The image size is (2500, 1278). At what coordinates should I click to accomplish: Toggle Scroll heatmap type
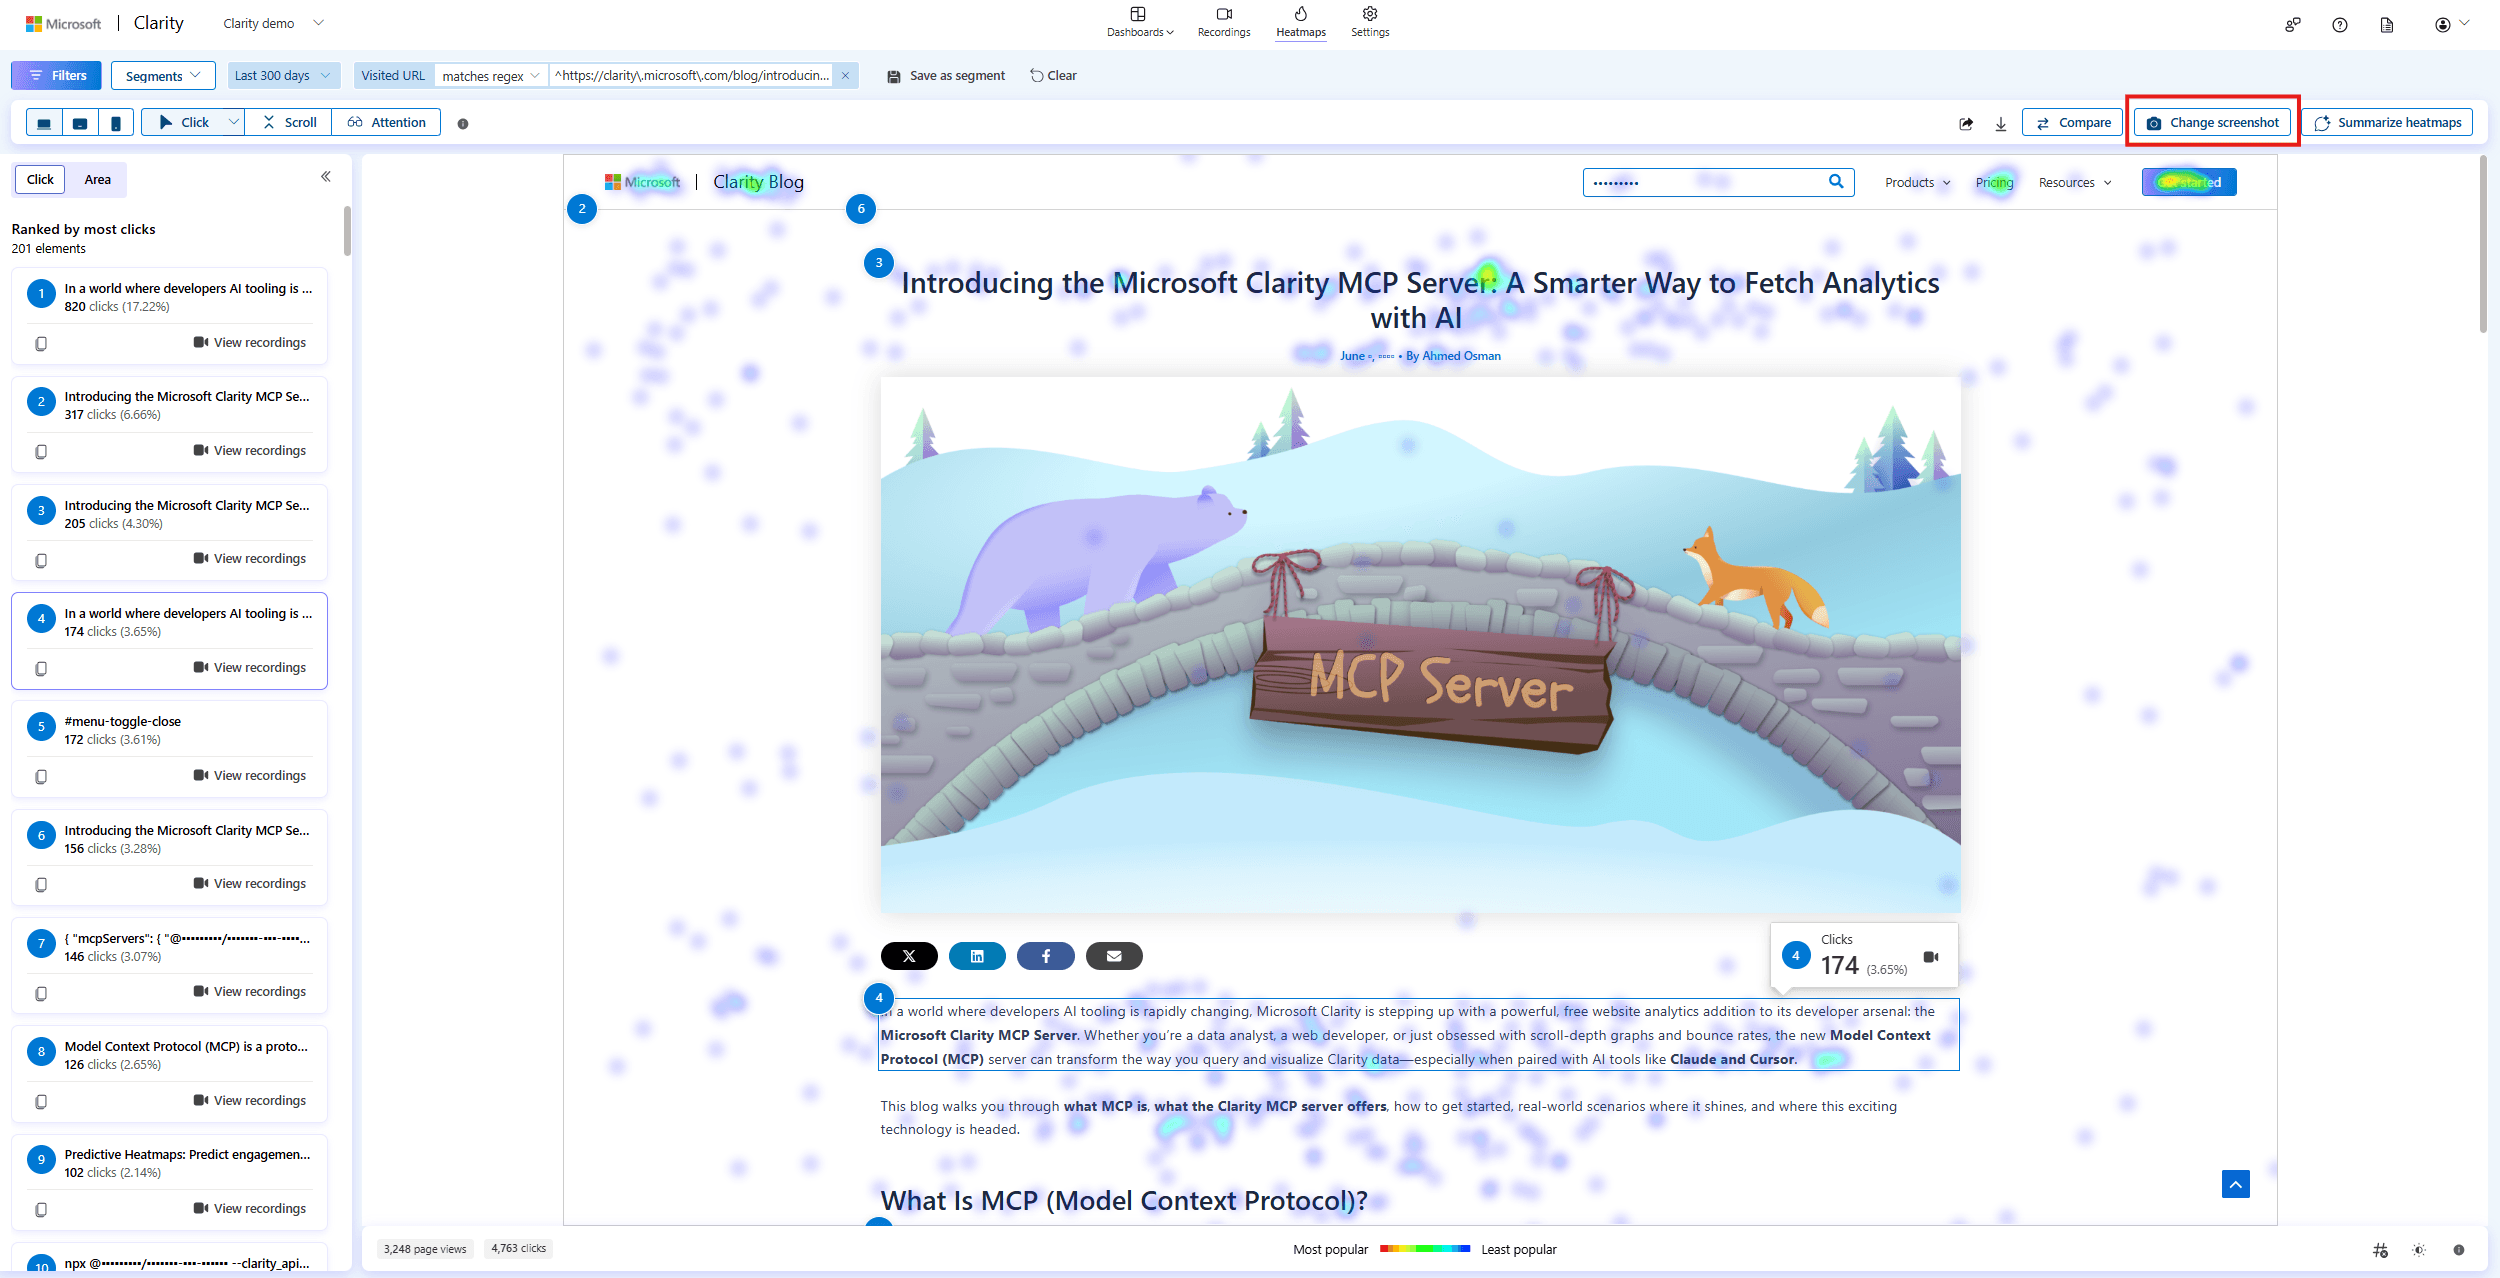(x=289, y=123)
